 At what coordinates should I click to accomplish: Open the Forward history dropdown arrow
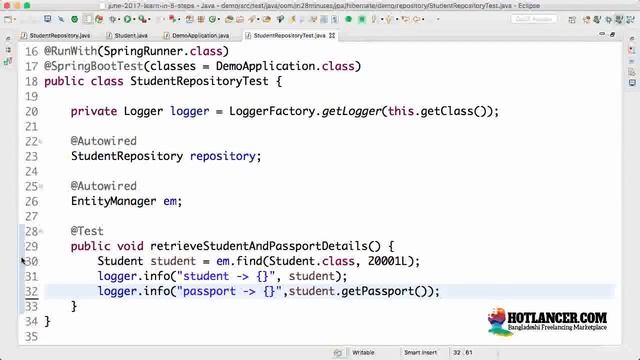point(423,19)
